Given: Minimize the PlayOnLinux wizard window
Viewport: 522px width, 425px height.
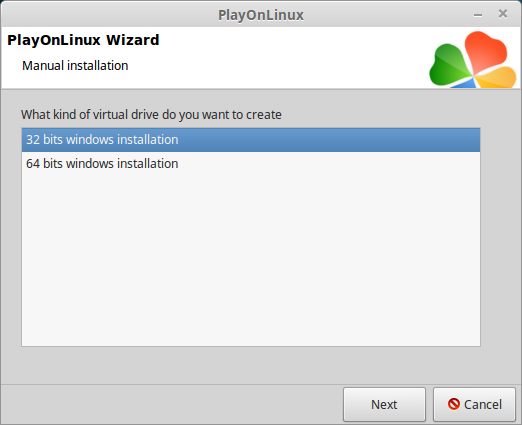Looking at the screenshot, I should coord(478,15).
